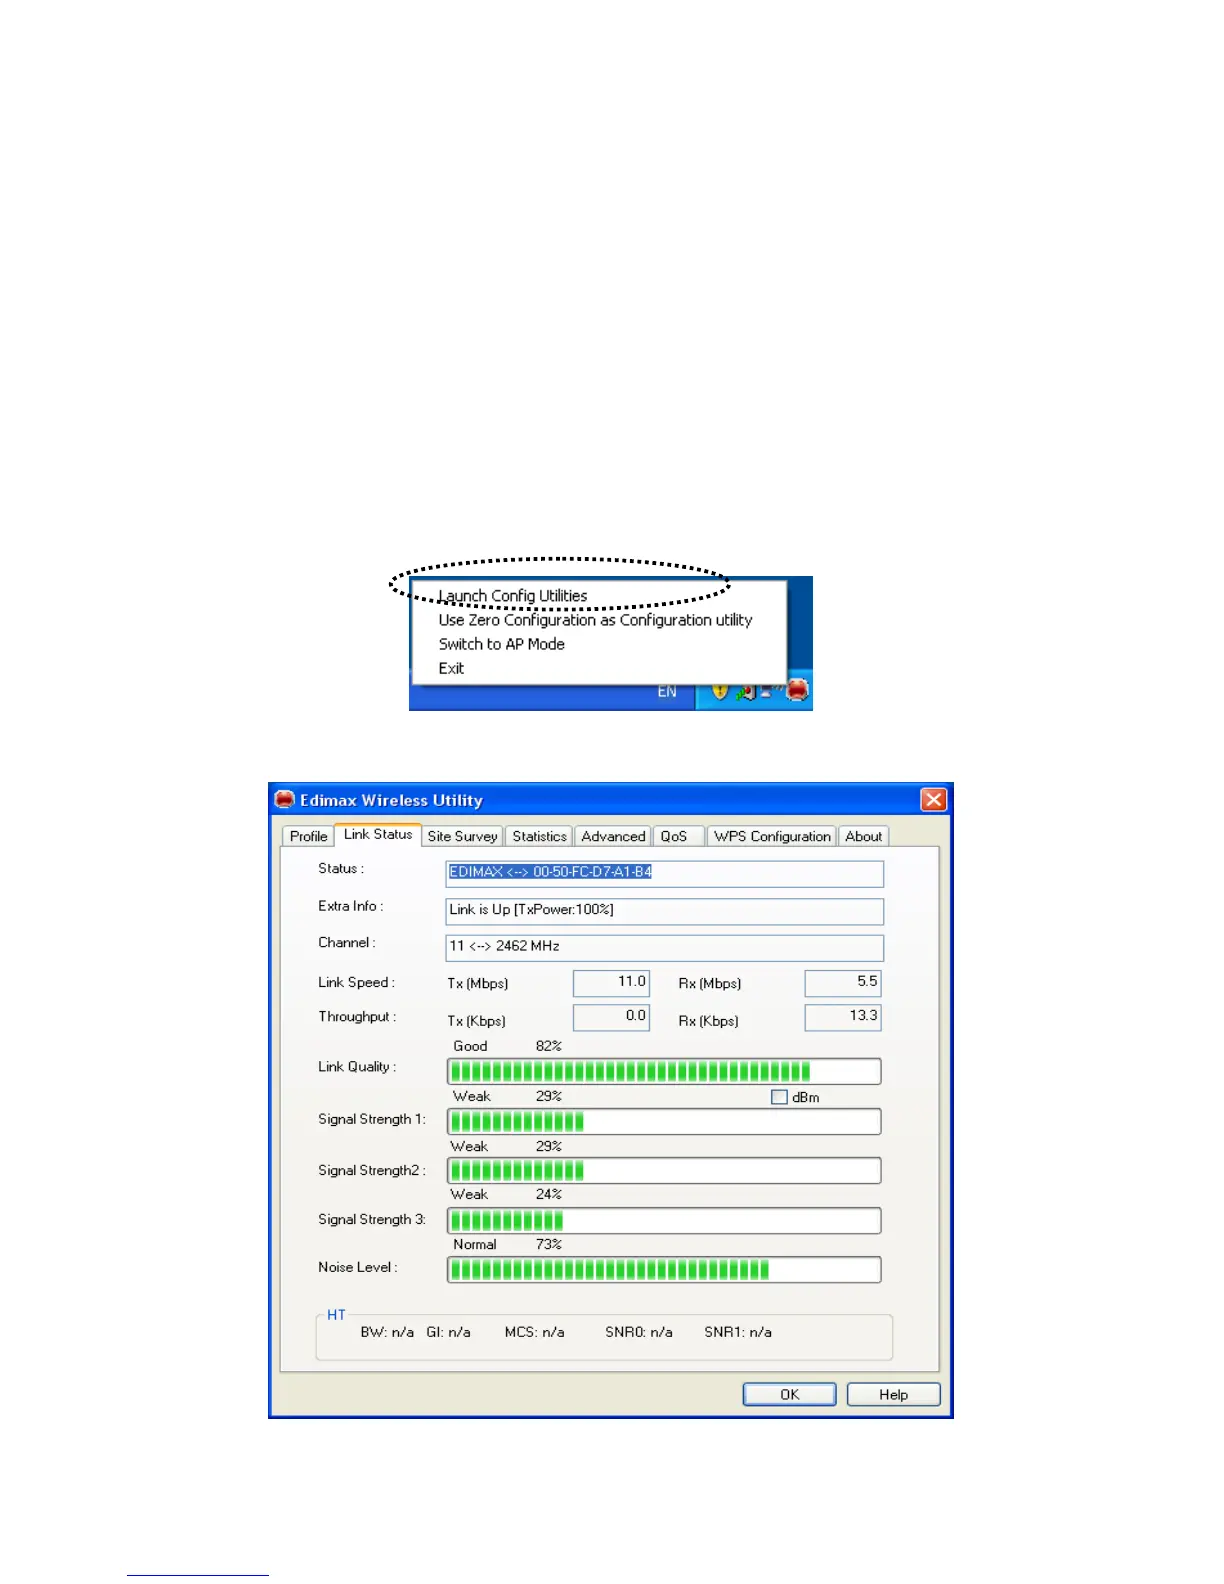
Task: Click the Signal Strength2 bar
Action: click(x=664, y=1170)
